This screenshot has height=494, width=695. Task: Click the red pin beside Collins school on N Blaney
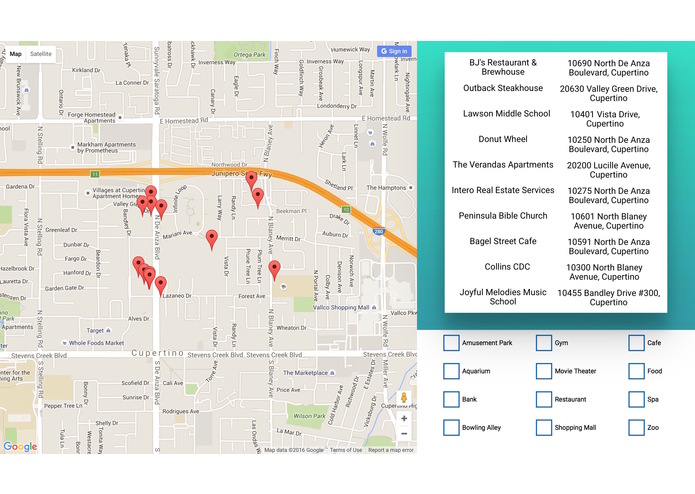coord(274,269)
